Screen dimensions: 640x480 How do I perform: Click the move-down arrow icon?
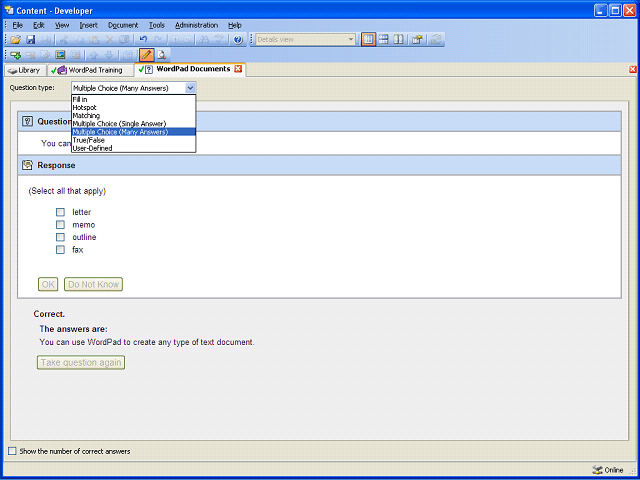(109, 55)
